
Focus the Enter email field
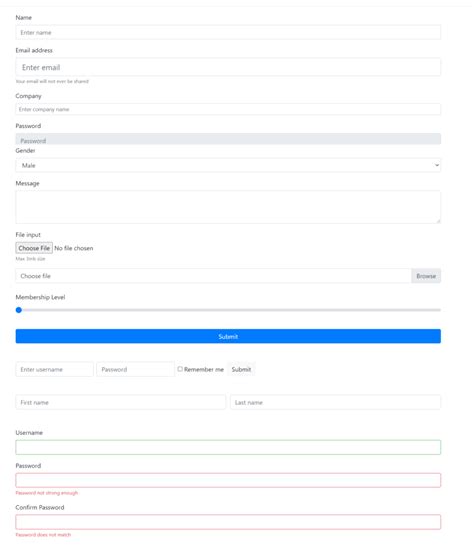pos(228,67)
